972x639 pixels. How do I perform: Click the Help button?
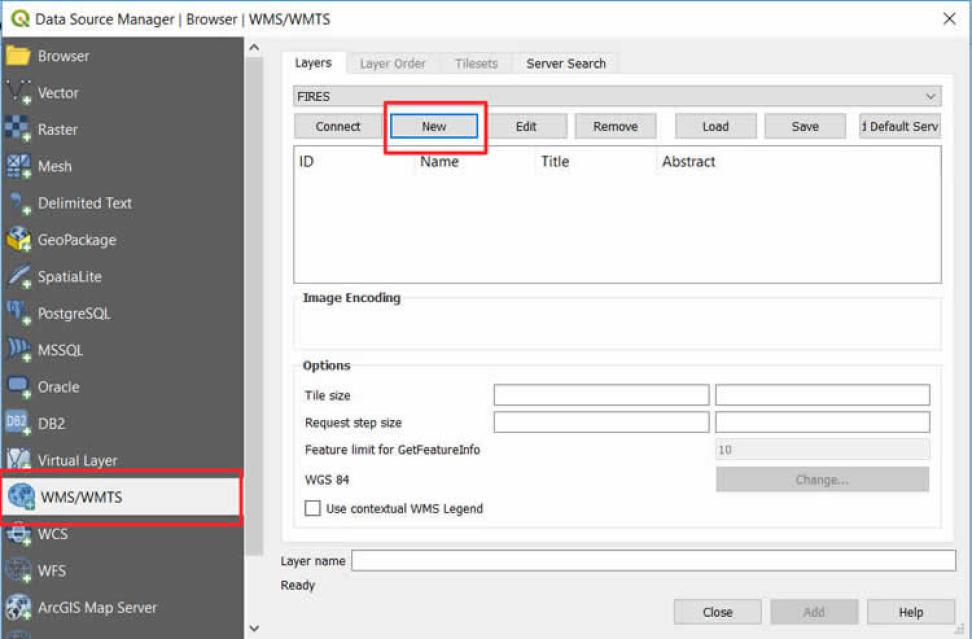point(911,612)
